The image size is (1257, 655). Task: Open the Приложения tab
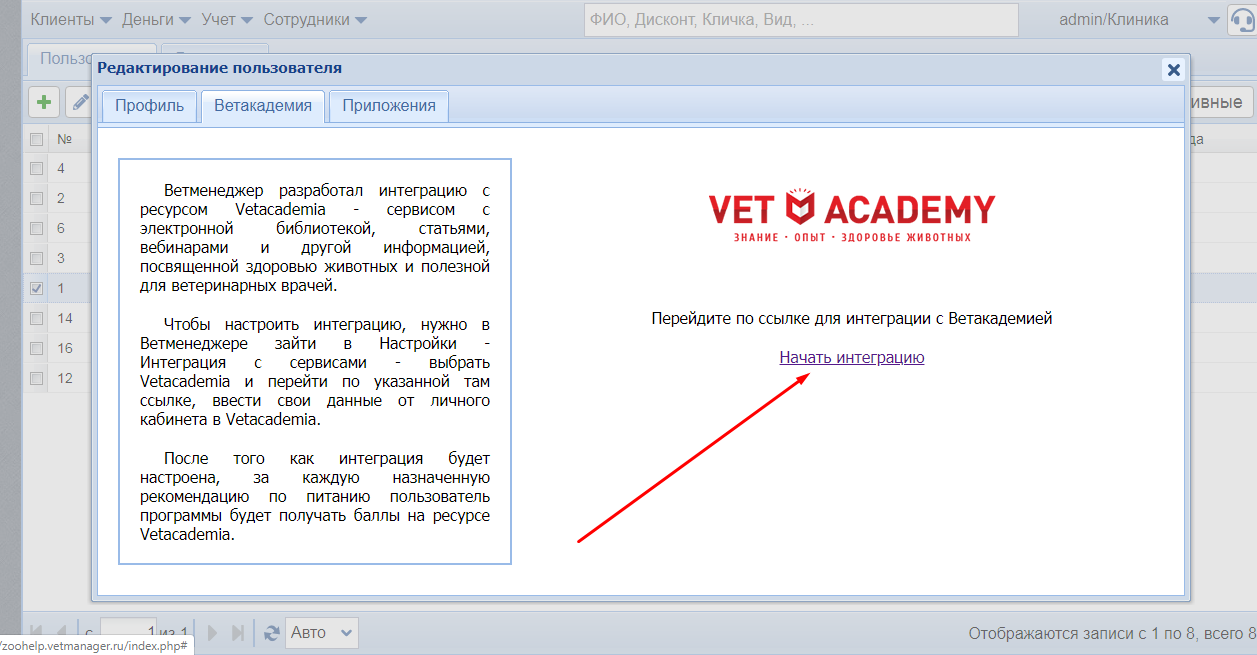pos(389,106)
